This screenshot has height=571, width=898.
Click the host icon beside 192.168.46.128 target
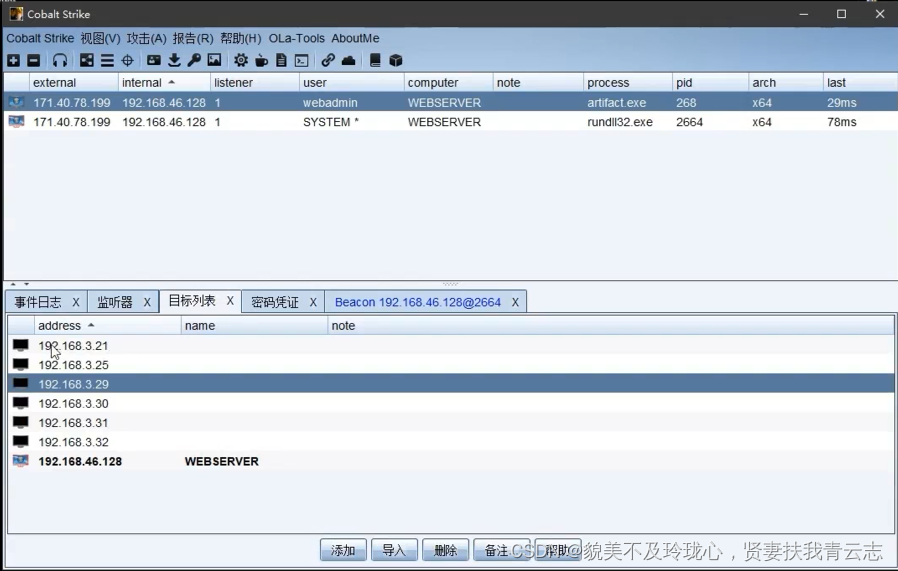click(21, 460)
